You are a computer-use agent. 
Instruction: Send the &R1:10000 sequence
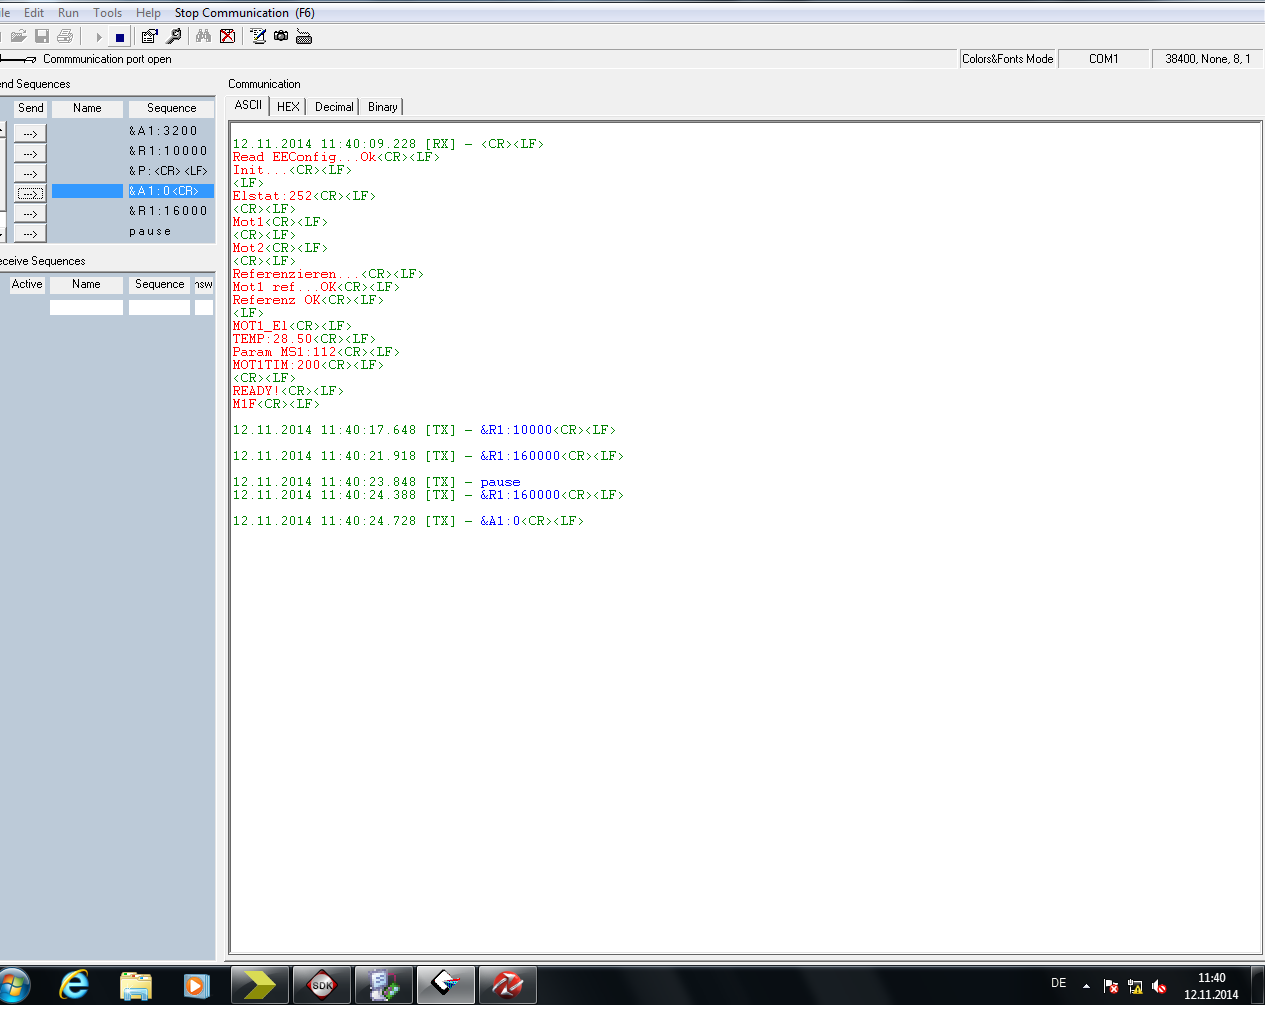click(x=30, y=153)
